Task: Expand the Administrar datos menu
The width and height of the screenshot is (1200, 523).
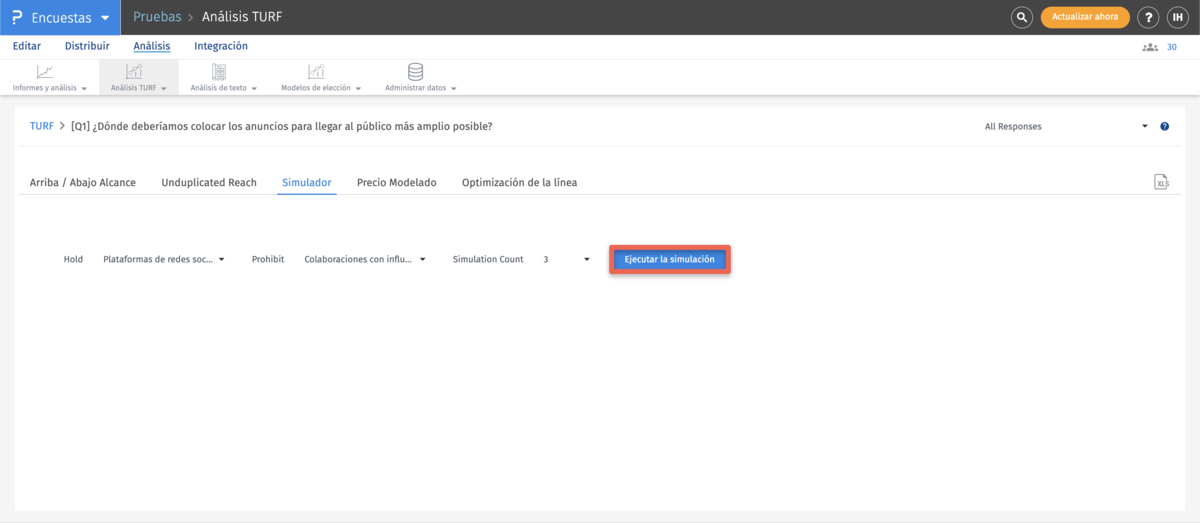Action: [454, 88]
